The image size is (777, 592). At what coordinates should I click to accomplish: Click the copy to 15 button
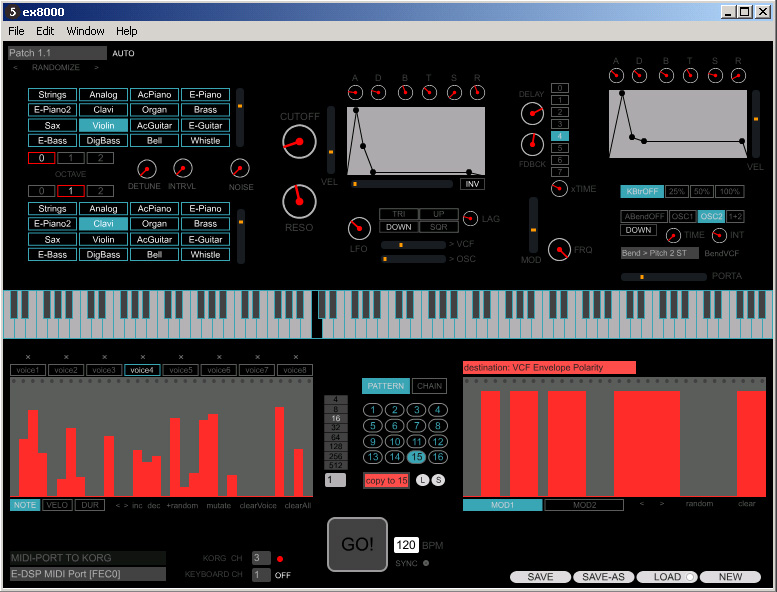pos(387,481)
